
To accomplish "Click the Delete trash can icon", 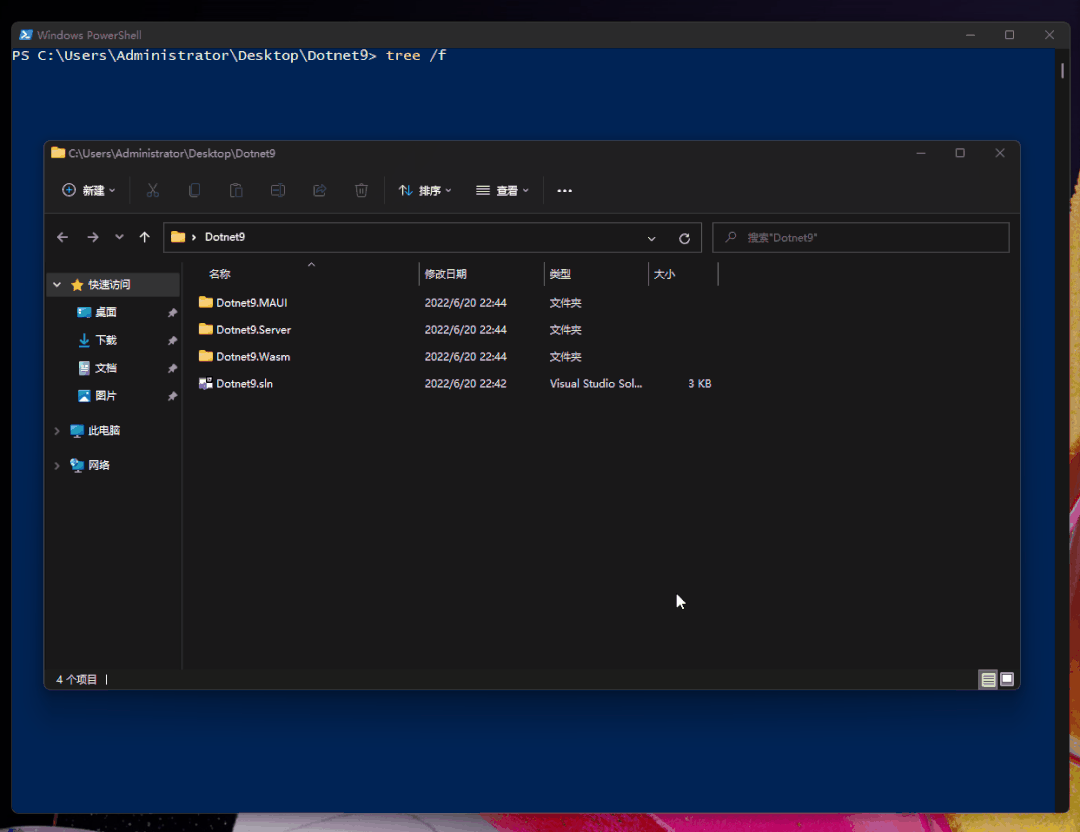I will pos(361,190).
